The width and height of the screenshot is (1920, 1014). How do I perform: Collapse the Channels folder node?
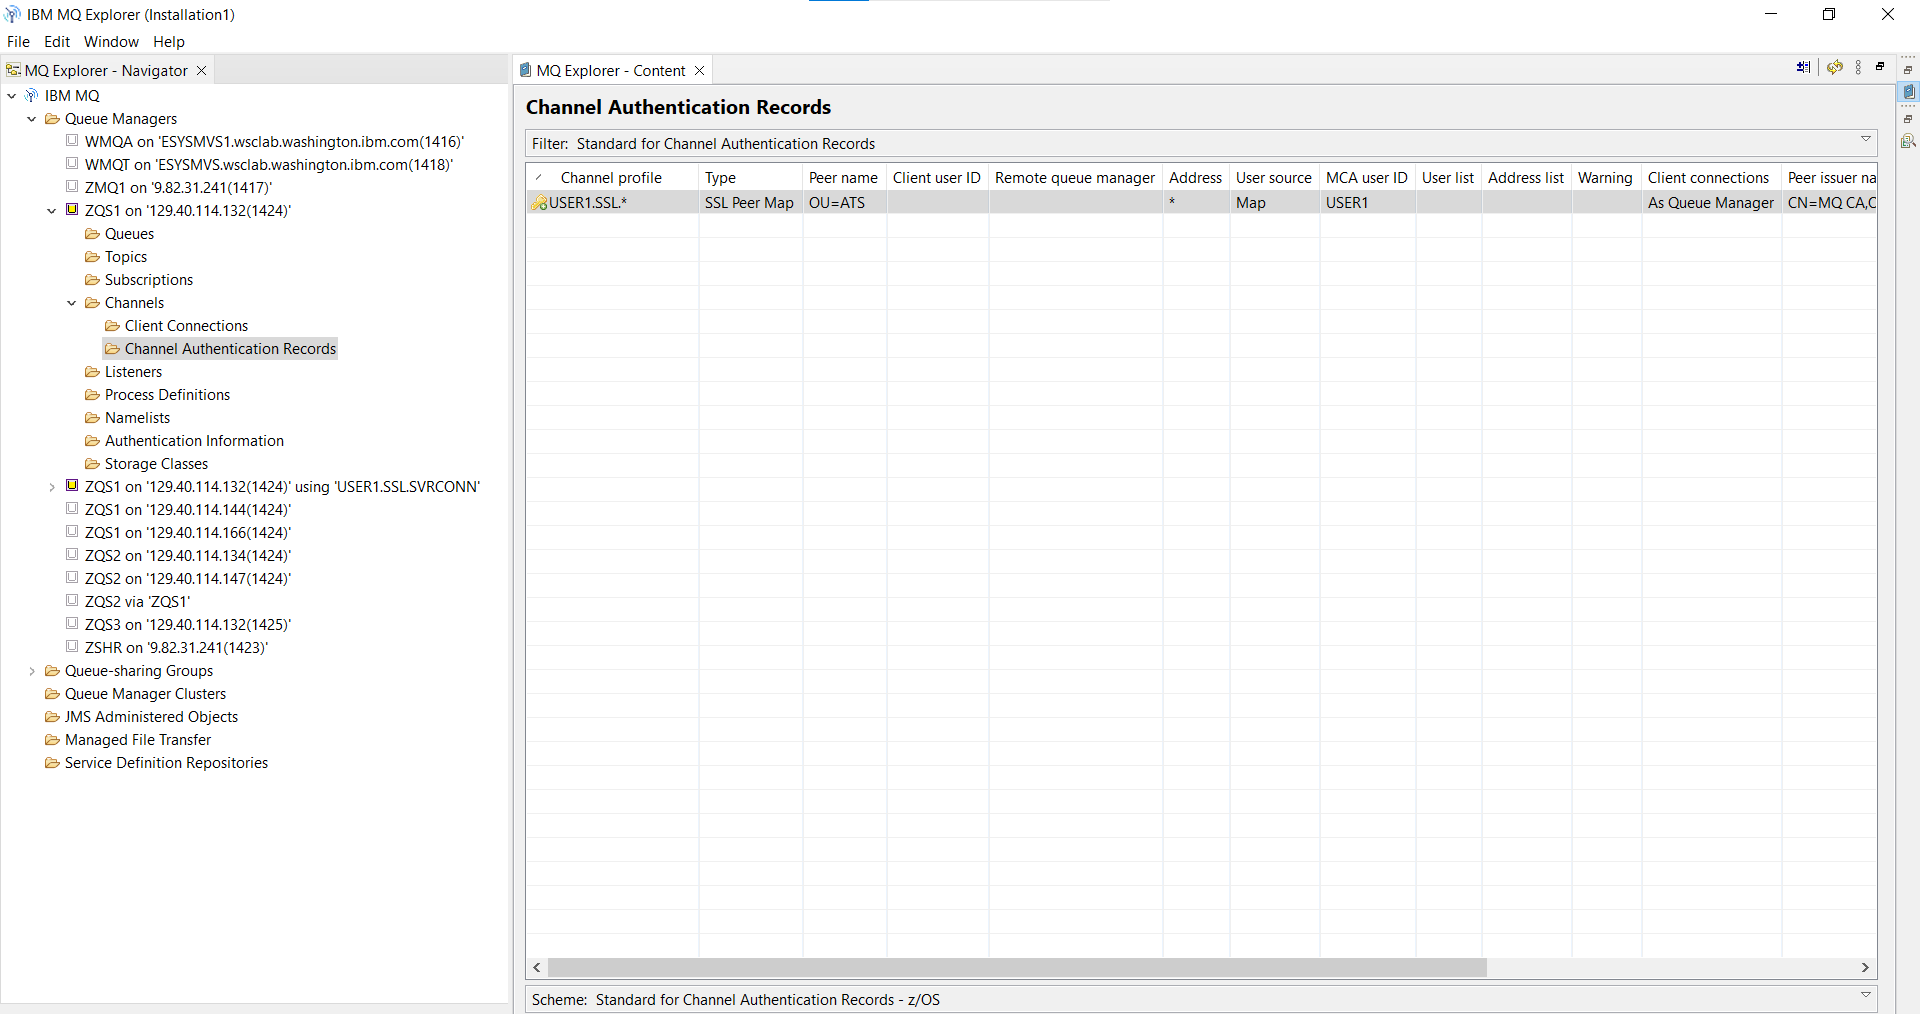(x=72, y=303)
